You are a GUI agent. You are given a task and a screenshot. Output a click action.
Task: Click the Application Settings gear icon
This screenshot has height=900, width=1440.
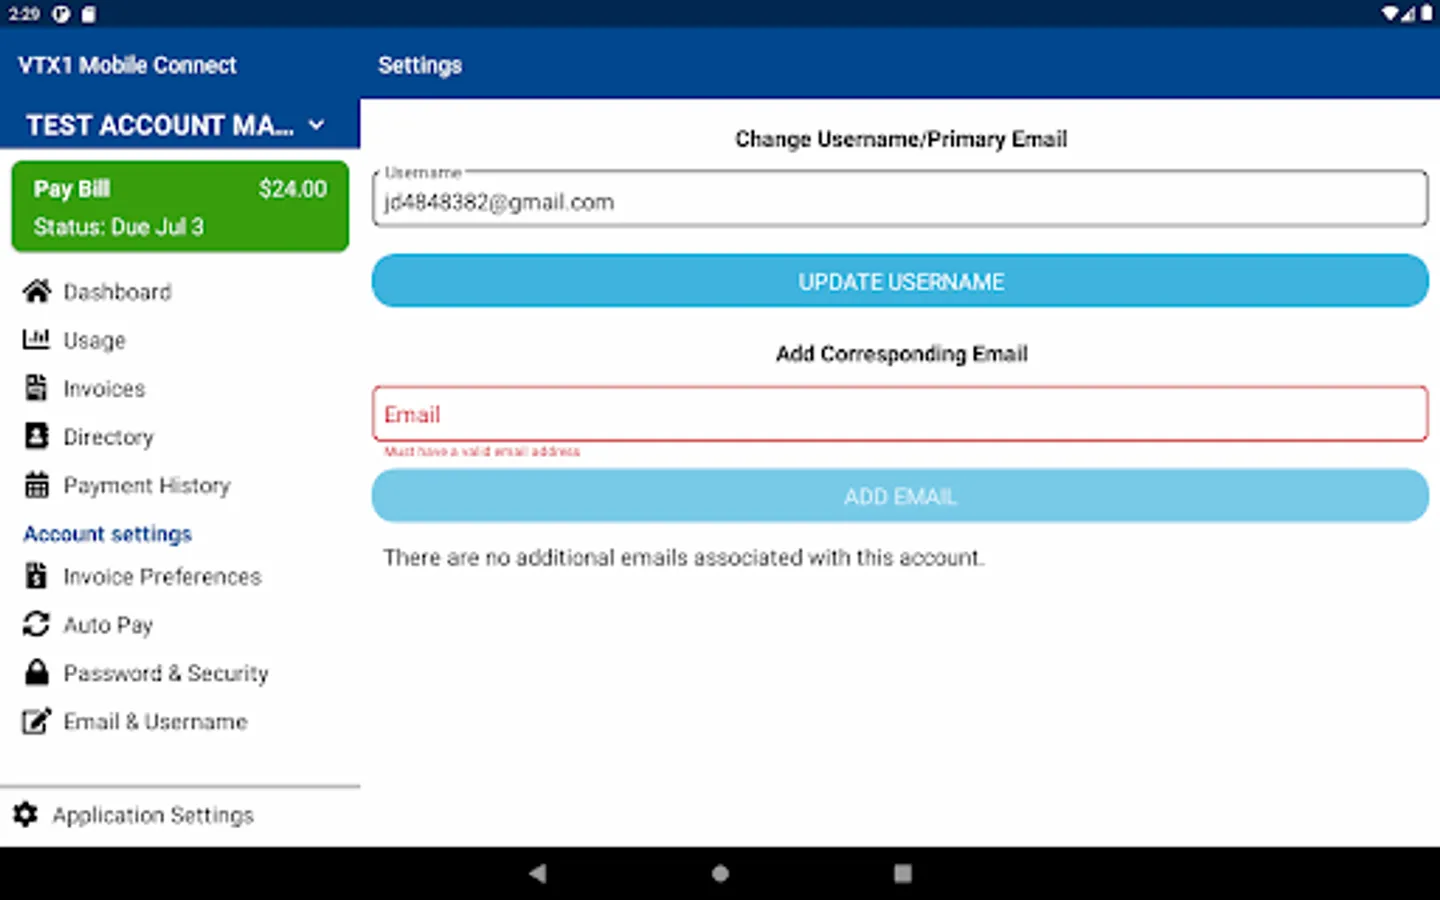25,814
